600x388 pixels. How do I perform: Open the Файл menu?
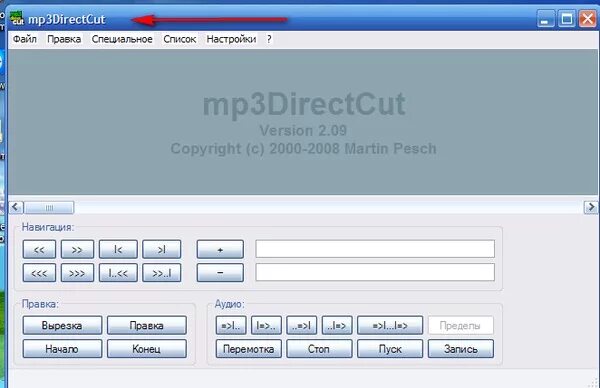(x=25, y=39)
